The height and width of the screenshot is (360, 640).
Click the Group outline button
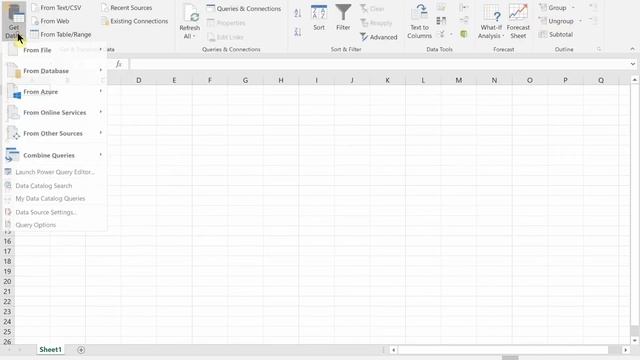pyautogui.click(x=553, y=8)
